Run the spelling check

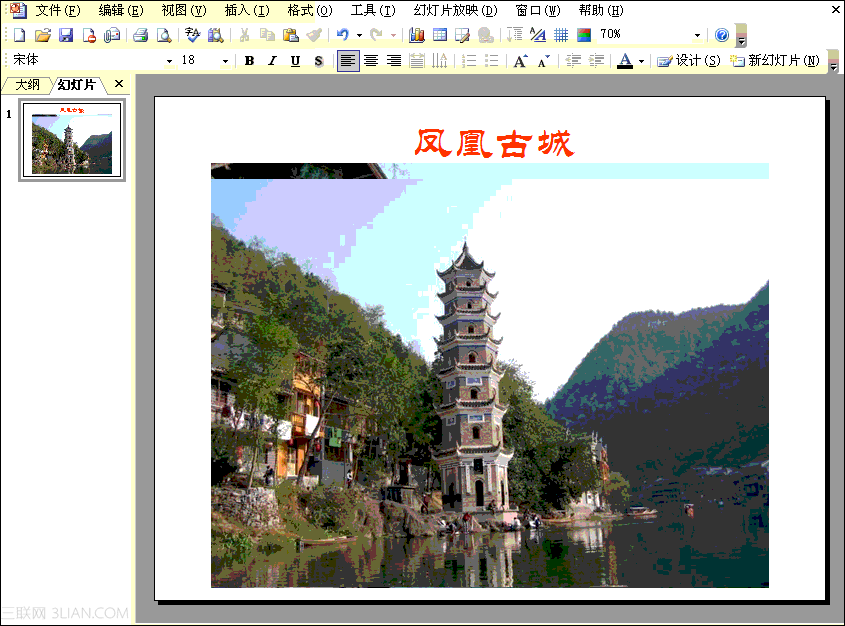[x=192, y=33]
